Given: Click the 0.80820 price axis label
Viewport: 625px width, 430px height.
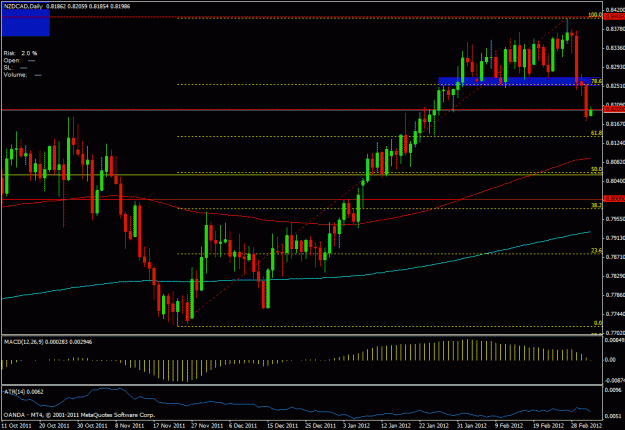Looking at the screenshot, I should (615, 162).
